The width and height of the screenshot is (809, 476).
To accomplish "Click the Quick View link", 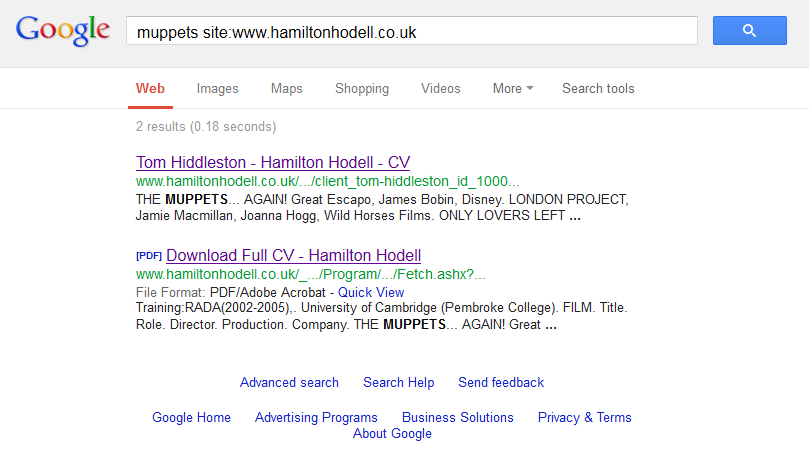I will (x=371, y=292).
